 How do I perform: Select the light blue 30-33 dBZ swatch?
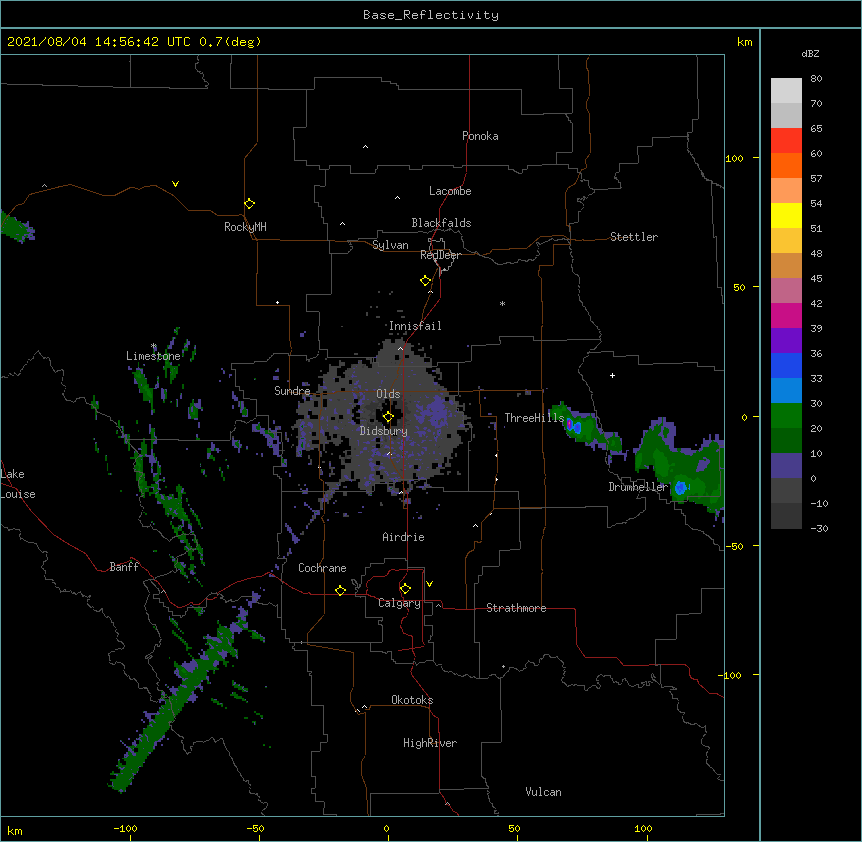click(x=786, y=391)
